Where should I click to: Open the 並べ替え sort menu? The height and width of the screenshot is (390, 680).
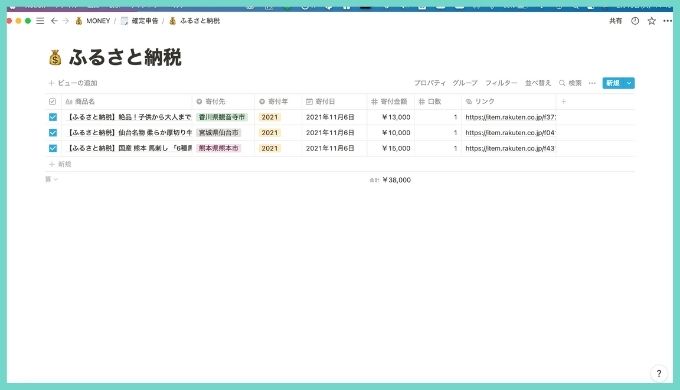pos(538,83)
